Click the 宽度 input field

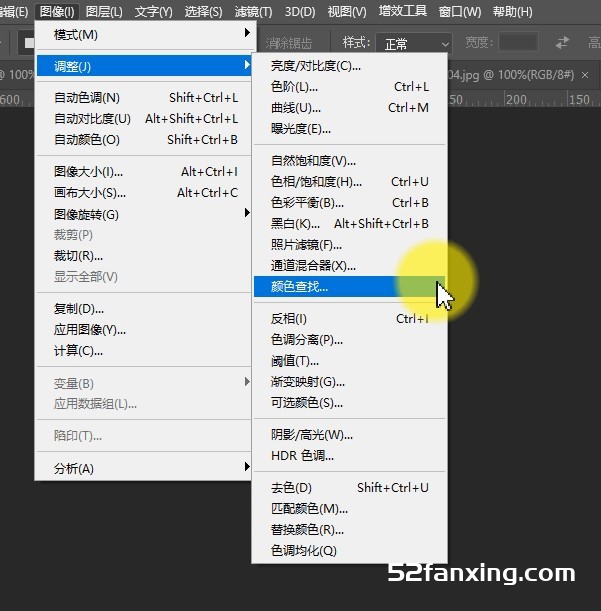pos(518,42)
